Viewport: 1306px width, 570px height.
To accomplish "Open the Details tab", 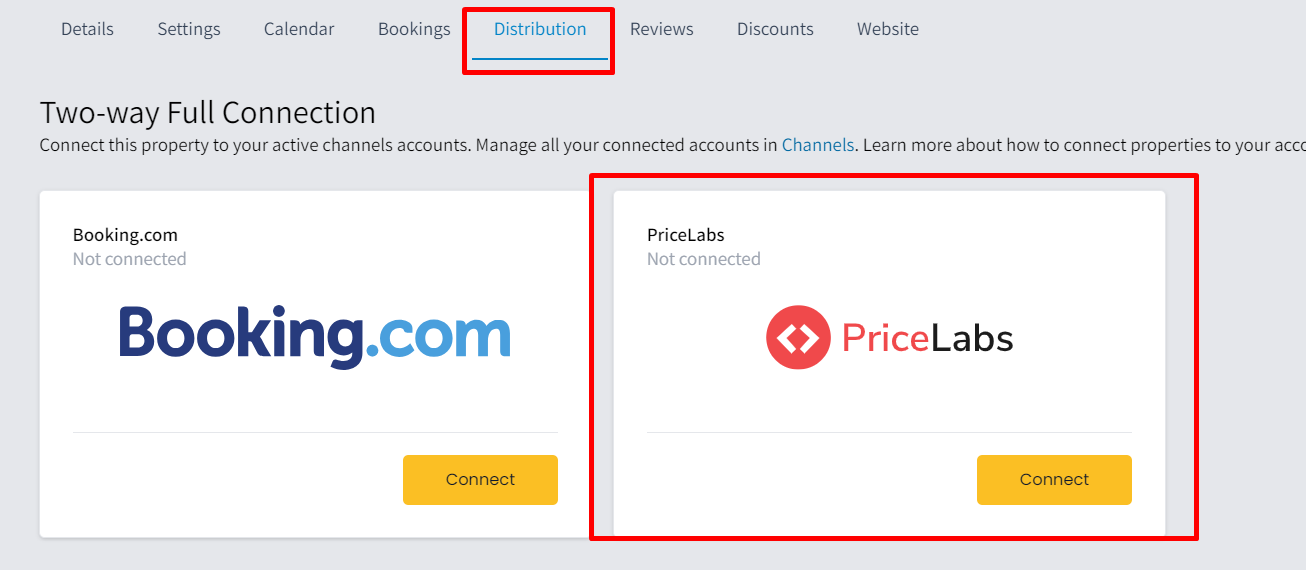I will [87, 29].
